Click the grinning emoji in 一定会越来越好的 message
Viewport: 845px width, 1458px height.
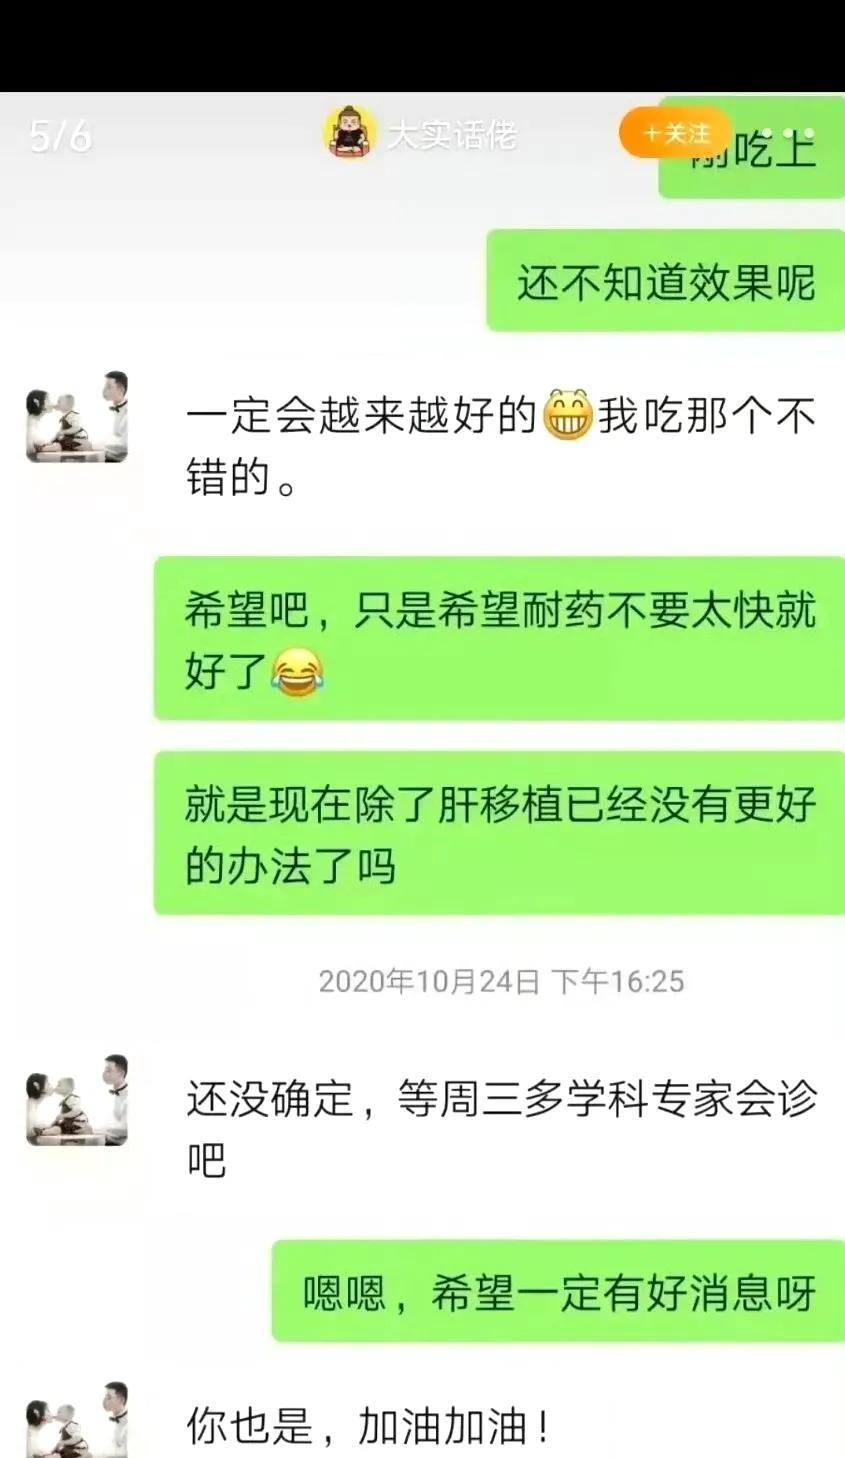[567, 416]
